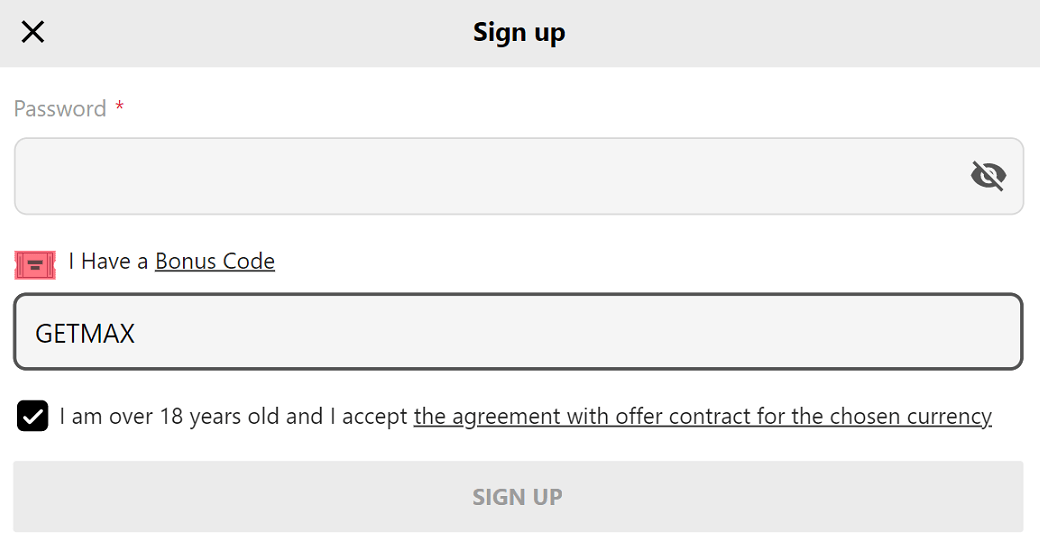Open the underlined Bonus Code link
This screenshot has width=1040, height=553.
(x=215, y=261)
